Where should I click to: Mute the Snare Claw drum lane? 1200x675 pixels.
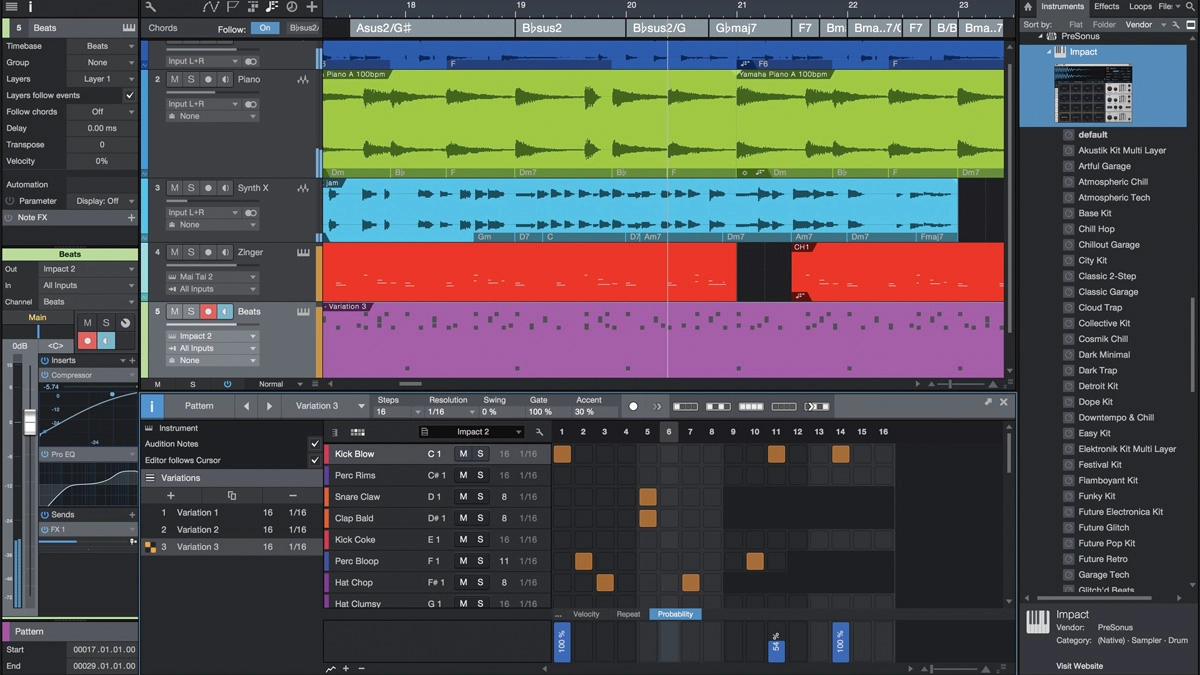[463, 496]
